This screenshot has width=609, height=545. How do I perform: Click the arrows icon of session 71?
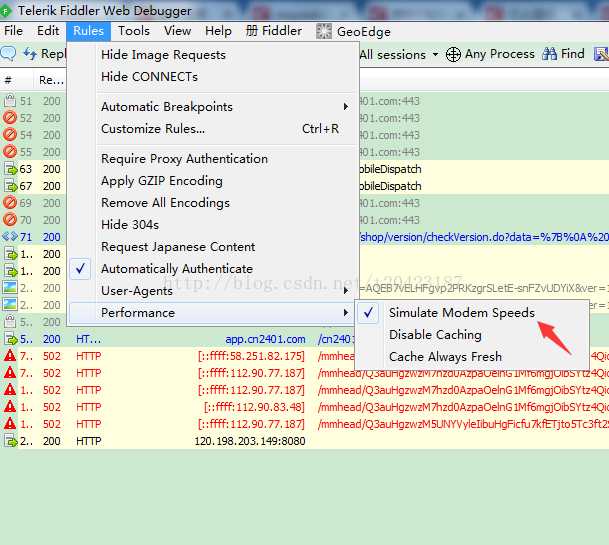tap(10, 237)
